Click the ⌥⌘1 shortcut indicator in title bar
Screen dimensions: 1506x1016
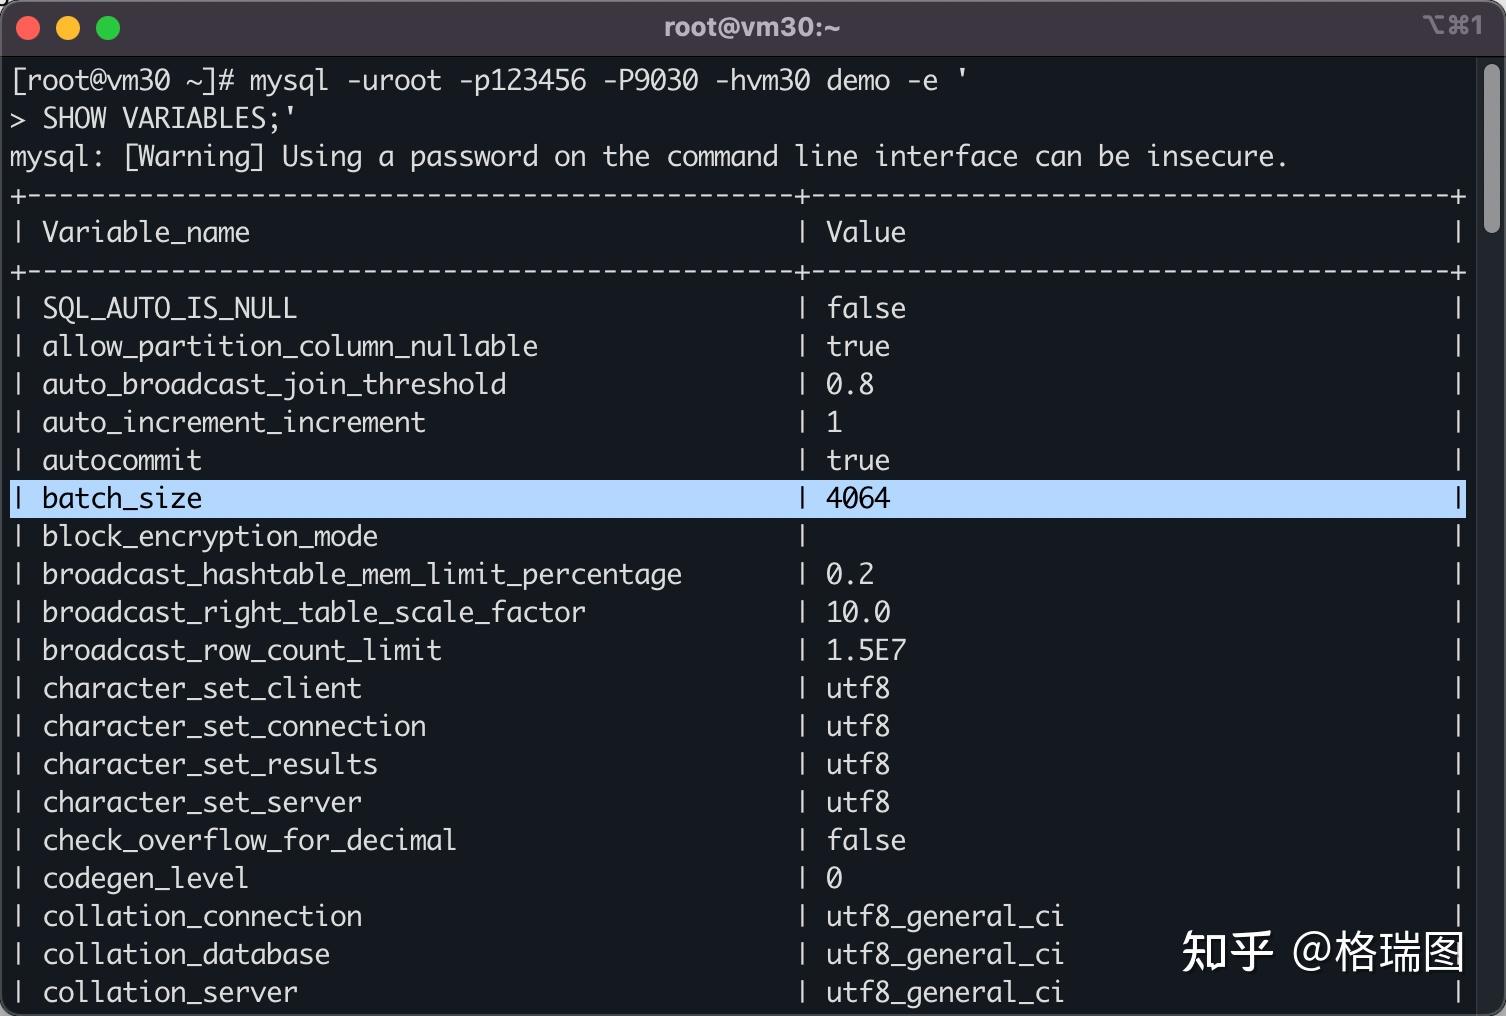pyautogui.click(x=1452, y=25)
